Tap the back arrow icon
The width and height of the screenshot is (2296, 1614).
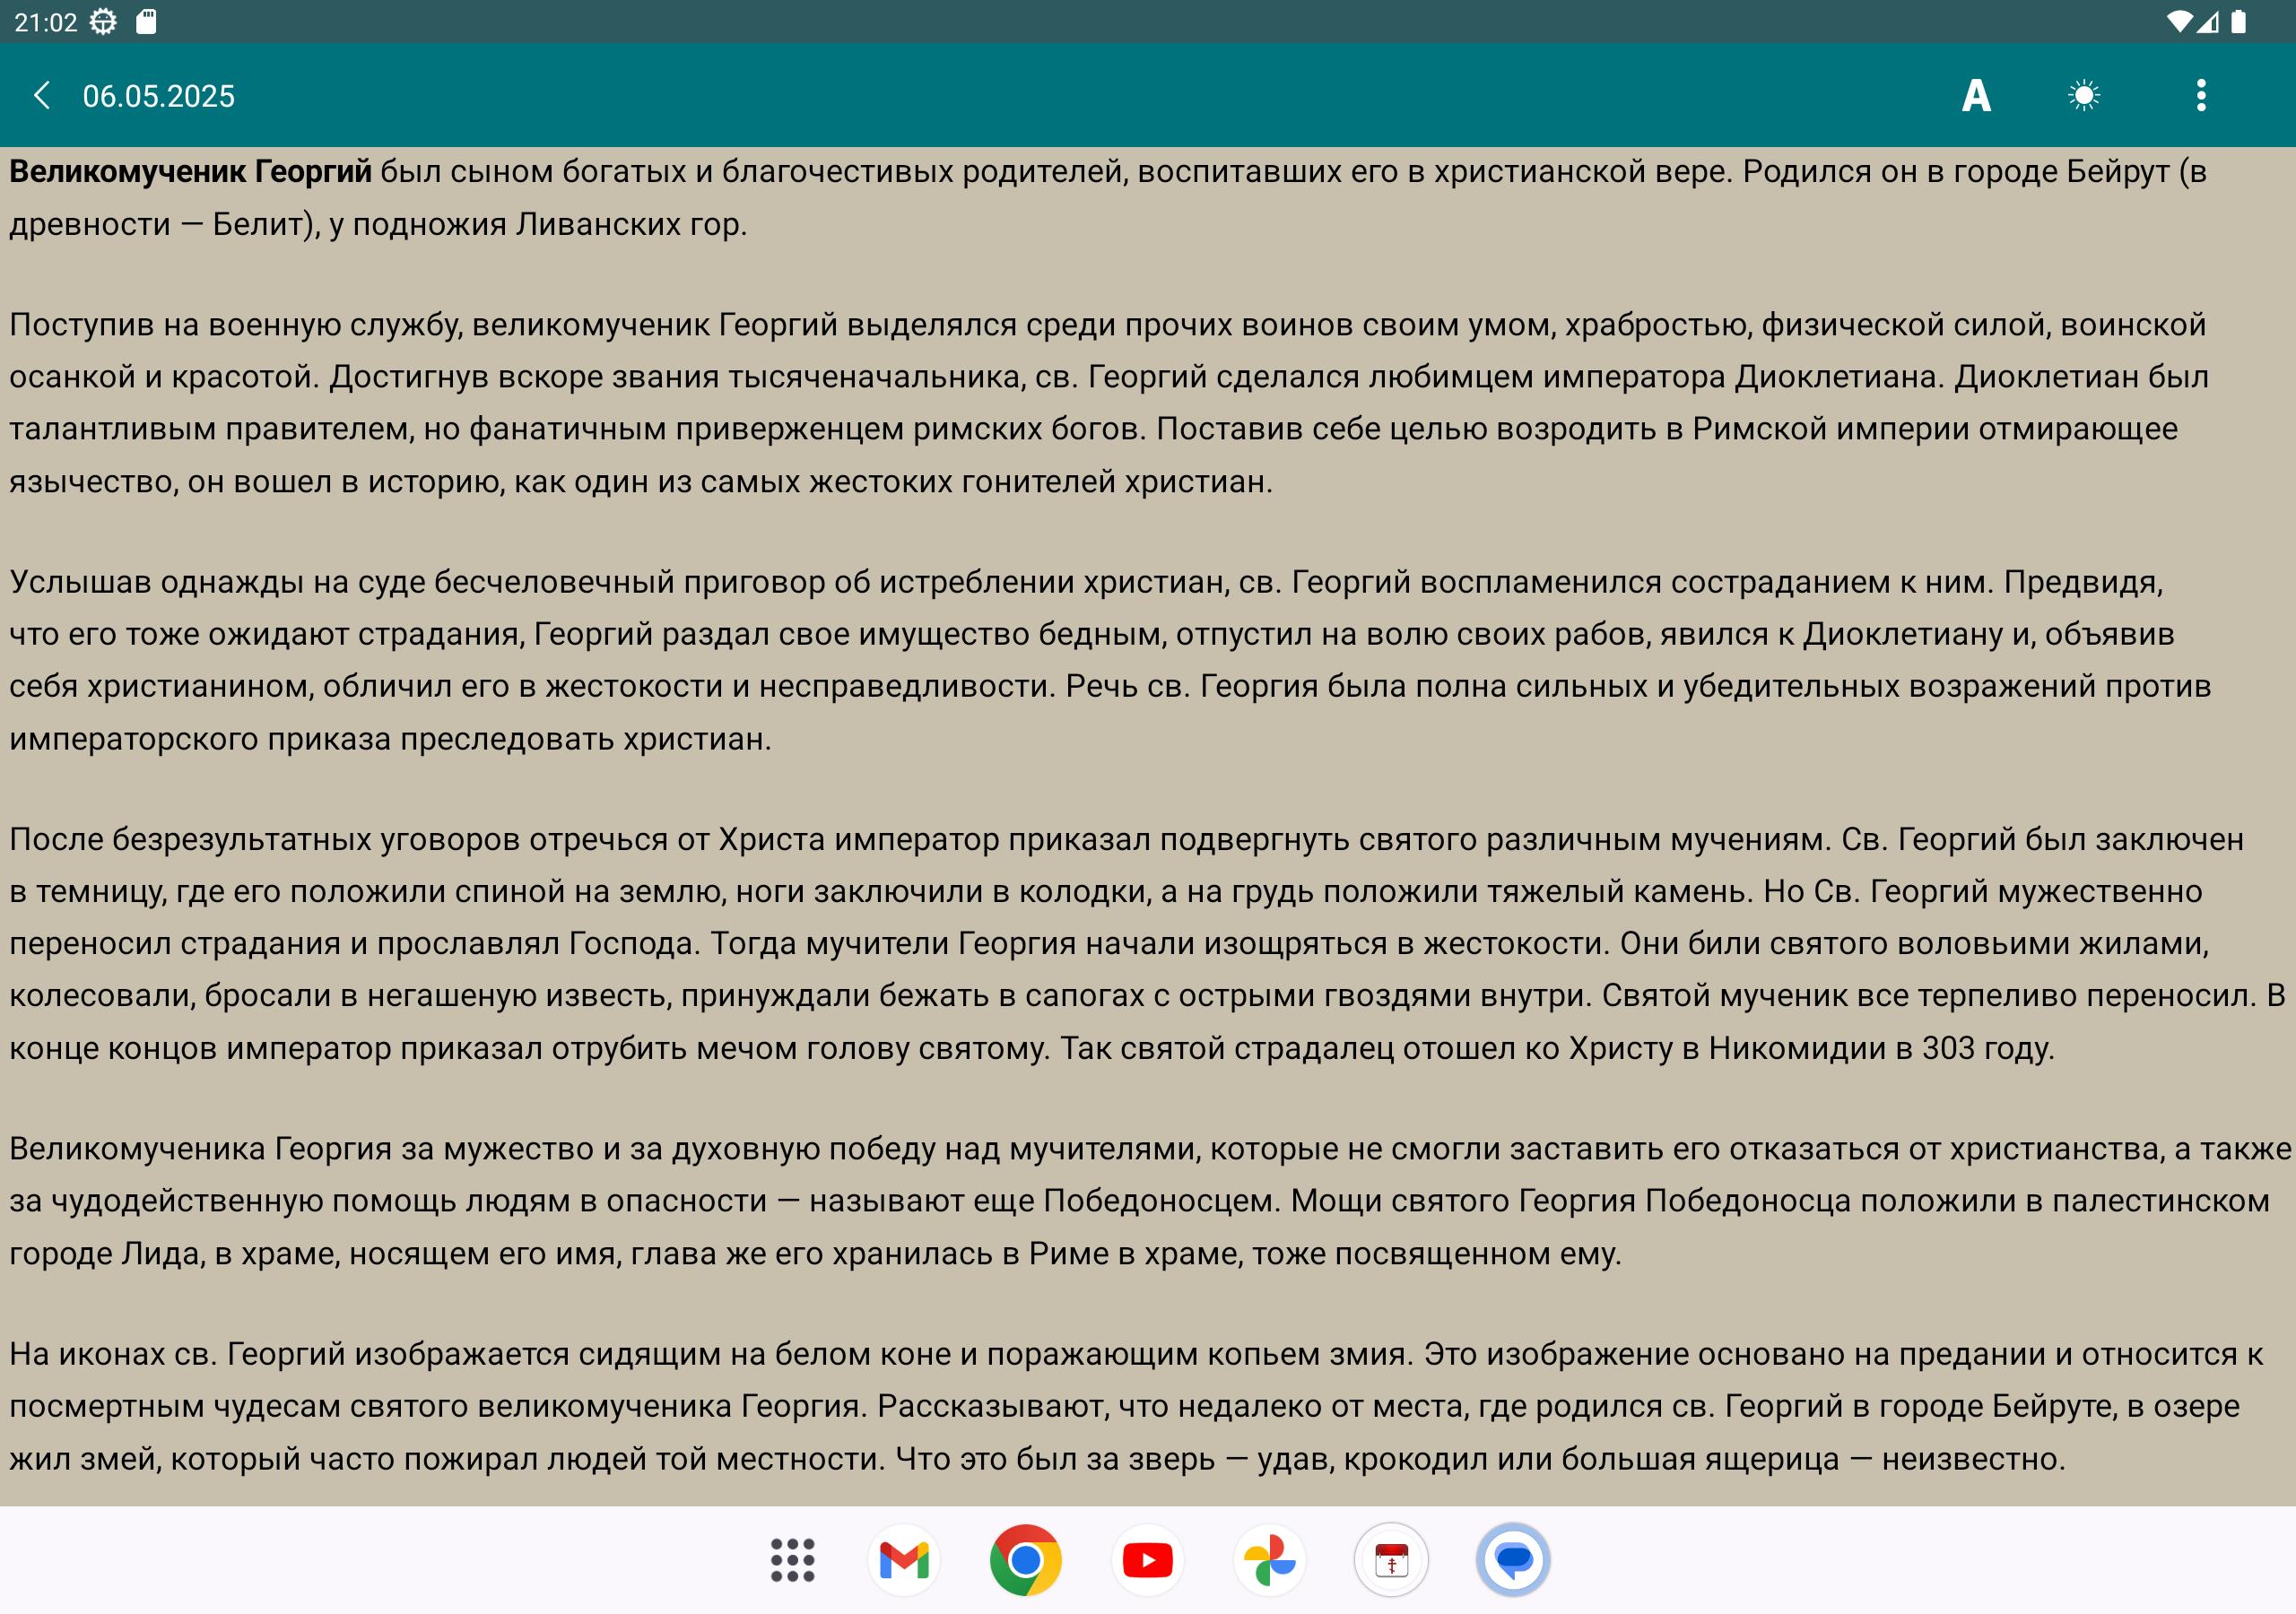click(42, 96)
